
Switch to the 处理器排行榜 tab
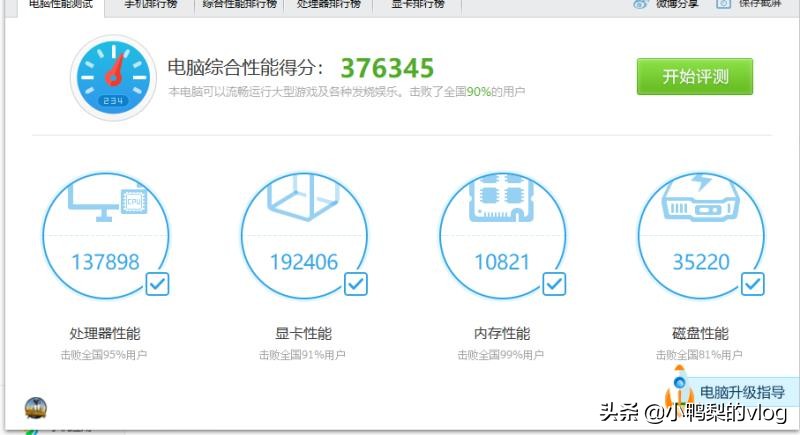[x=329, y=5]
